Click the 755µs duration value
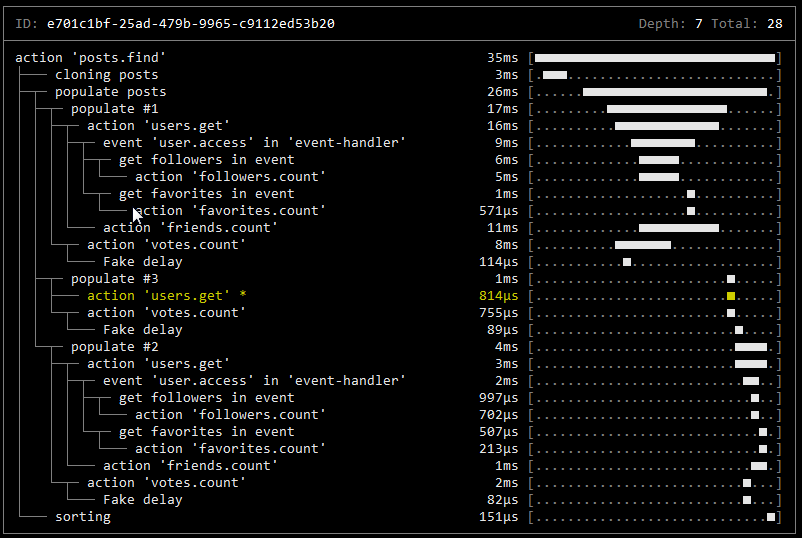The height and width of the screenshot is (538, 802). tap(499, 312)
